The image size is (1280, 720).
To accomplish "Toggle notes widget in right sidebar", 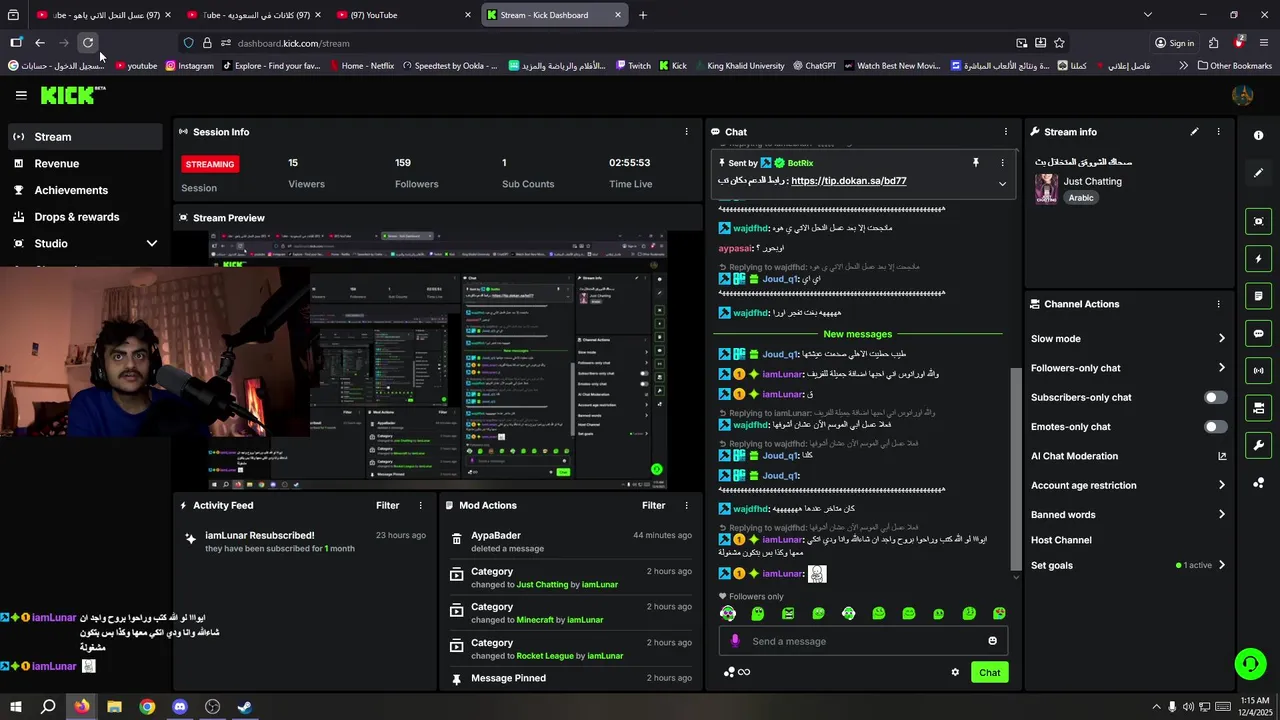I will [1258, 296].
